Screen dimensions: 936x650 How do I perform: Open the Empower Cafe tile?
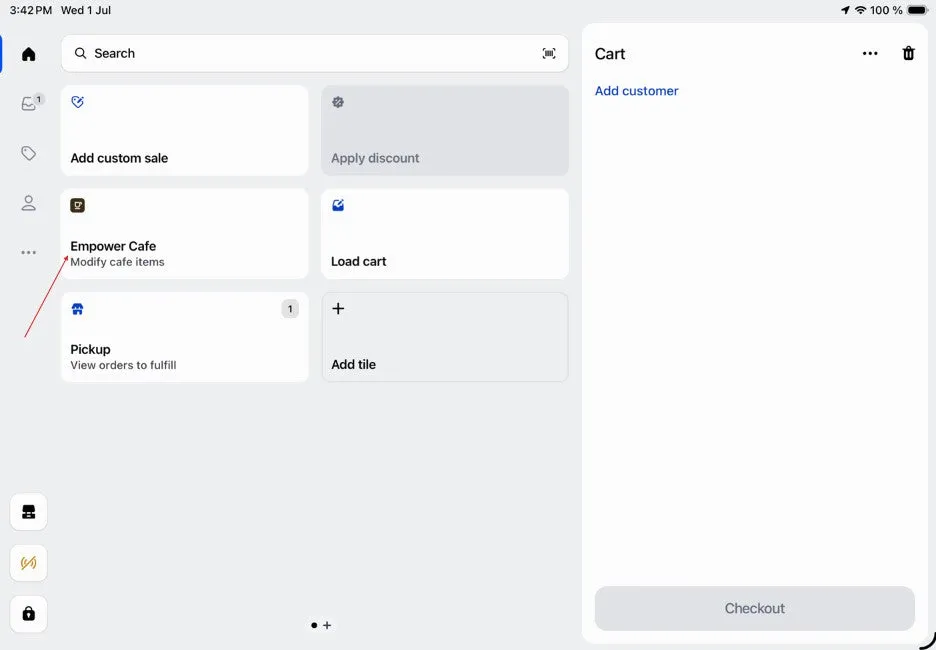point(184,234)
